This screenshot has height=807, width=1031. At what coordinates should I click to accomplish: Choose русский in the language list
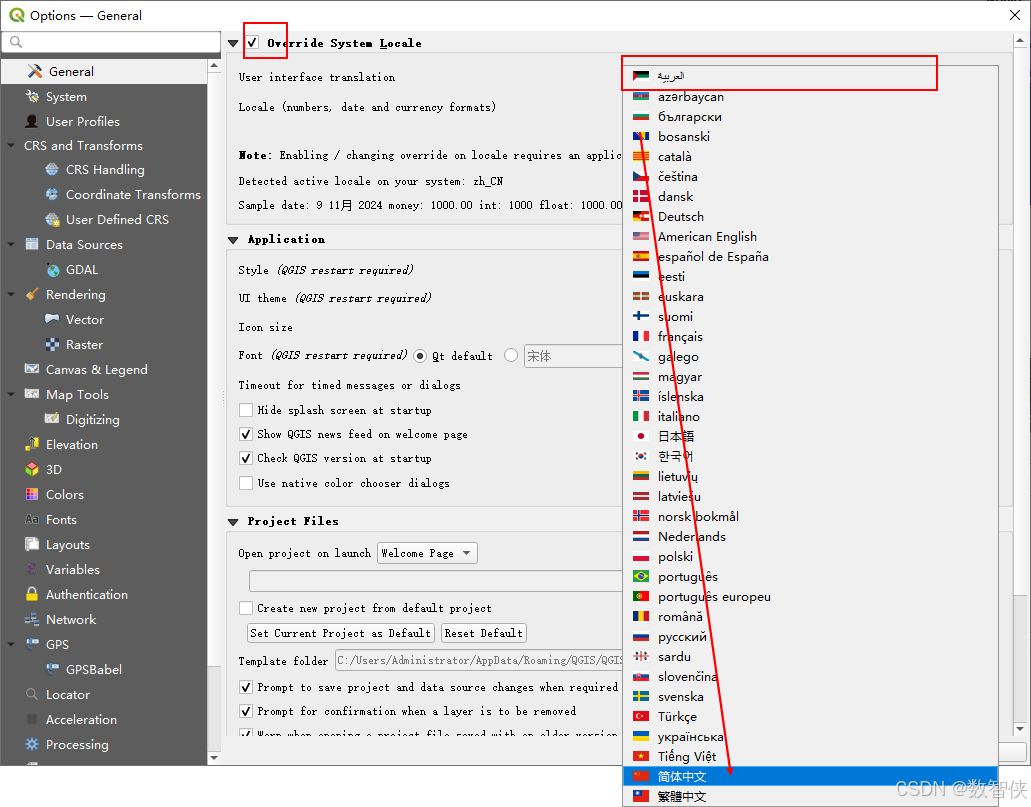[810, 636]
